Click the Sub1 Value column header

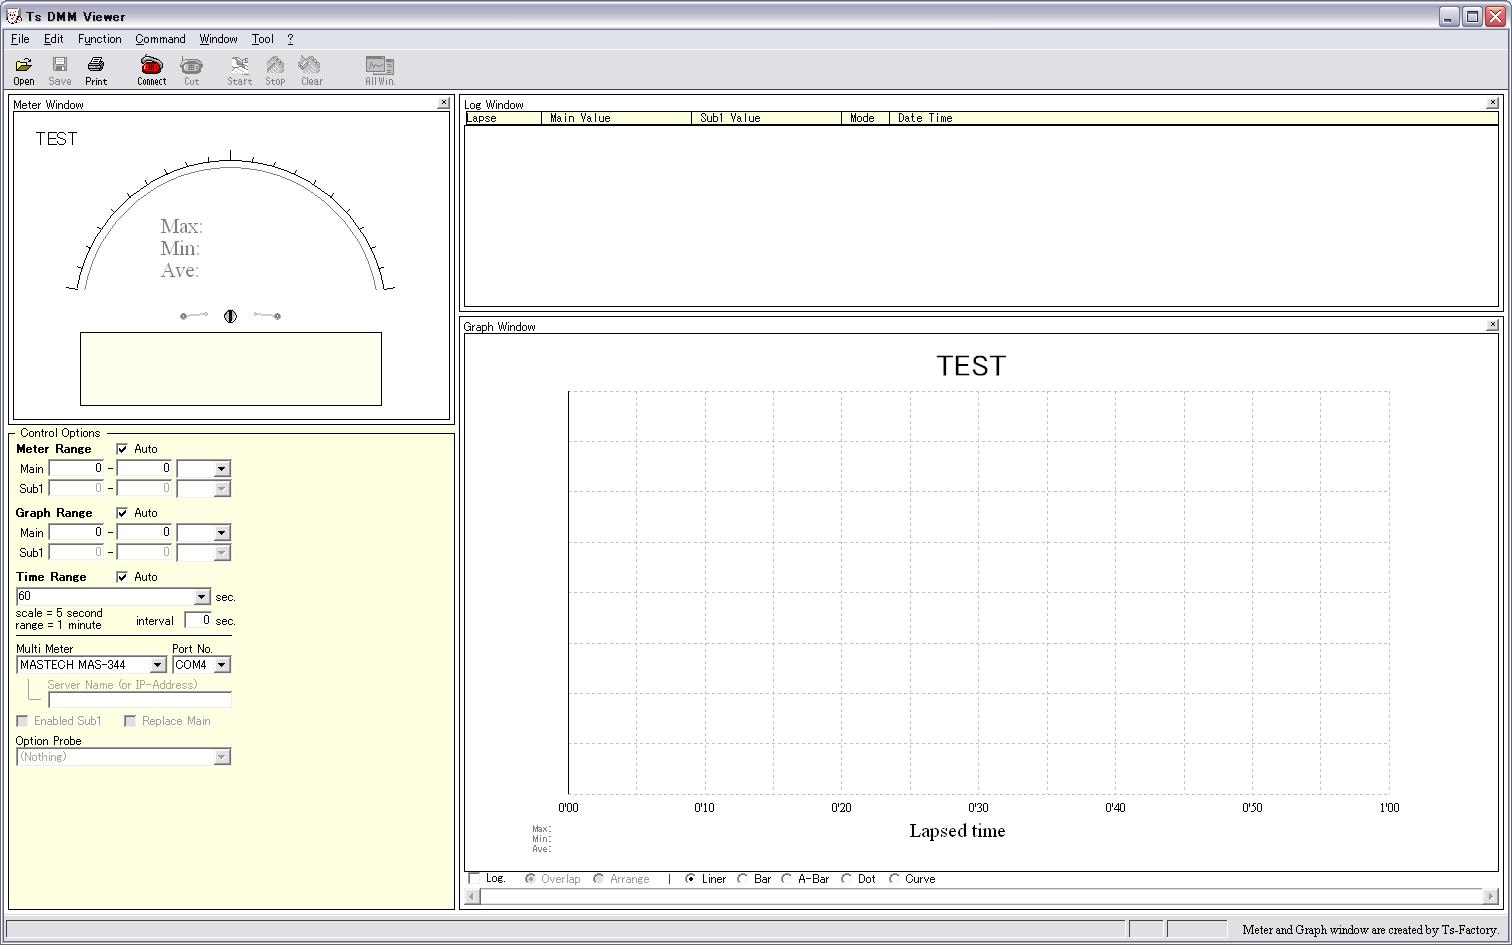tap(766, 118)
